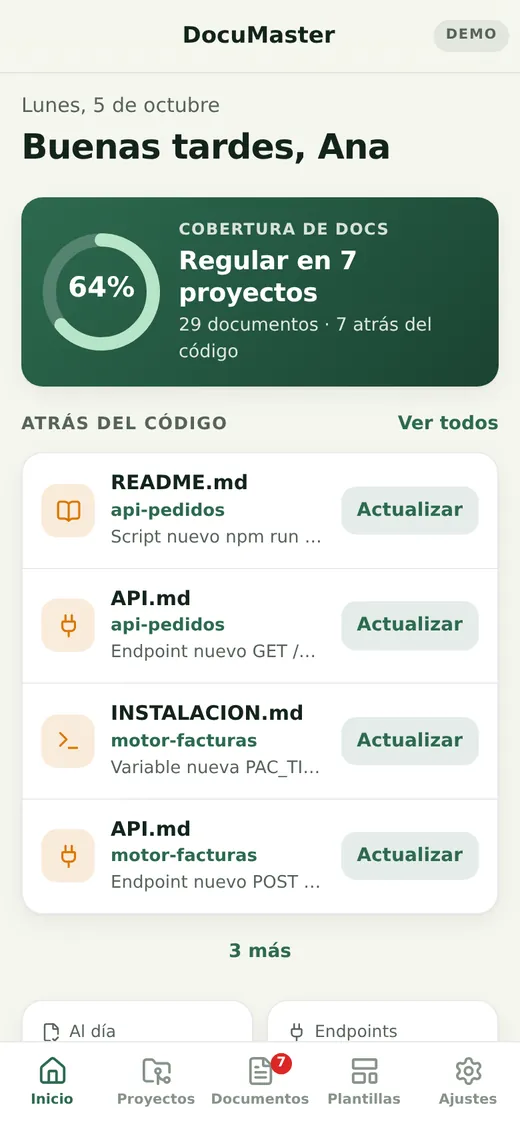Select the INSTALACION.md file name
The image size is (520, 1125).
pyautogui.click(x=207, y=712)
